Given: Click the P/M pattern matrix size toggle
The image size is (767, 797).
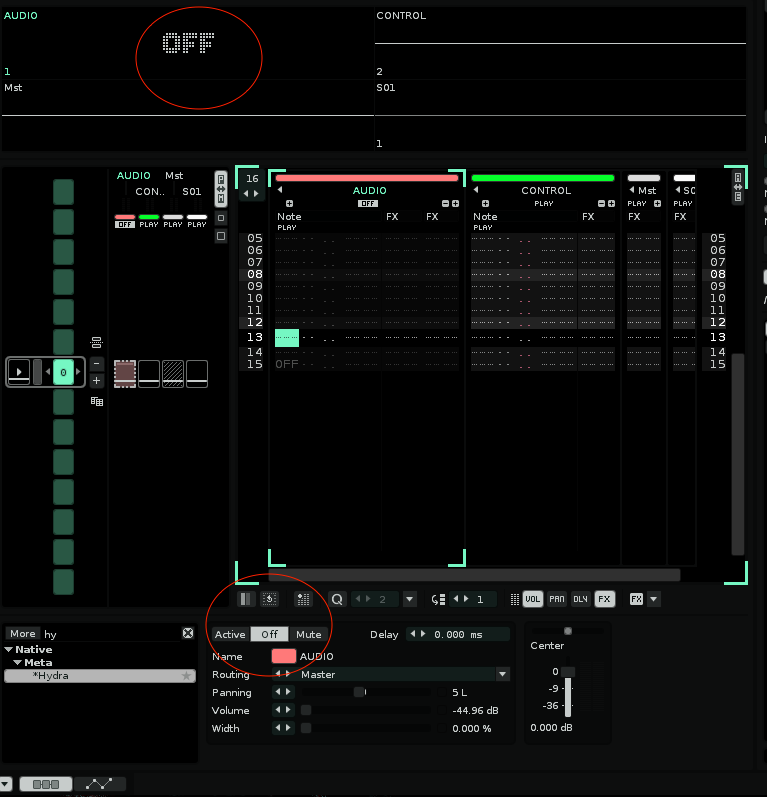Looking at the screenshot, I should [221, 188].
